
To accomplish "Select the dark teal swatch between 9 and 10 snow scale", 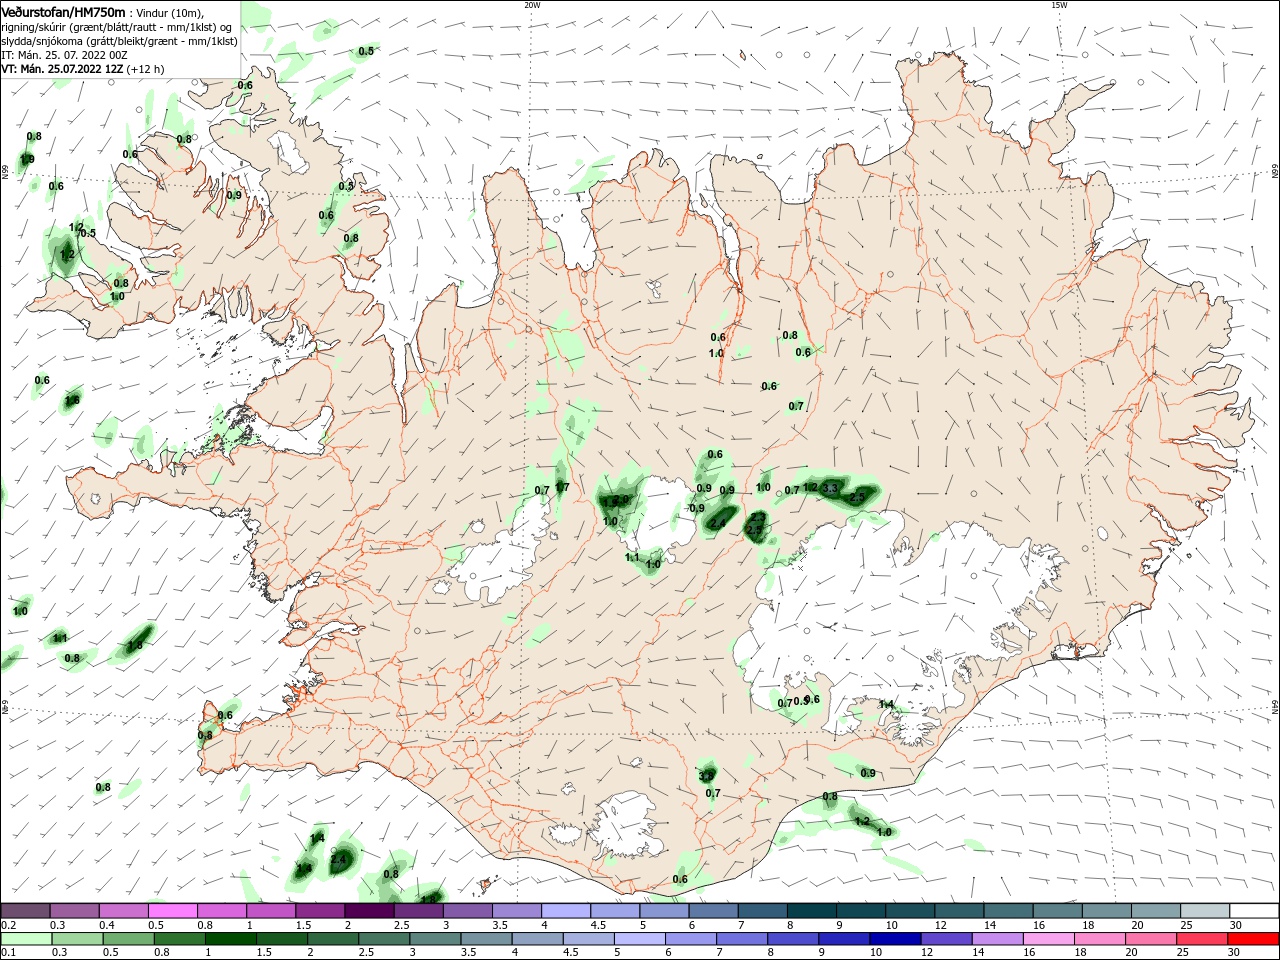I will click(861, 910).
